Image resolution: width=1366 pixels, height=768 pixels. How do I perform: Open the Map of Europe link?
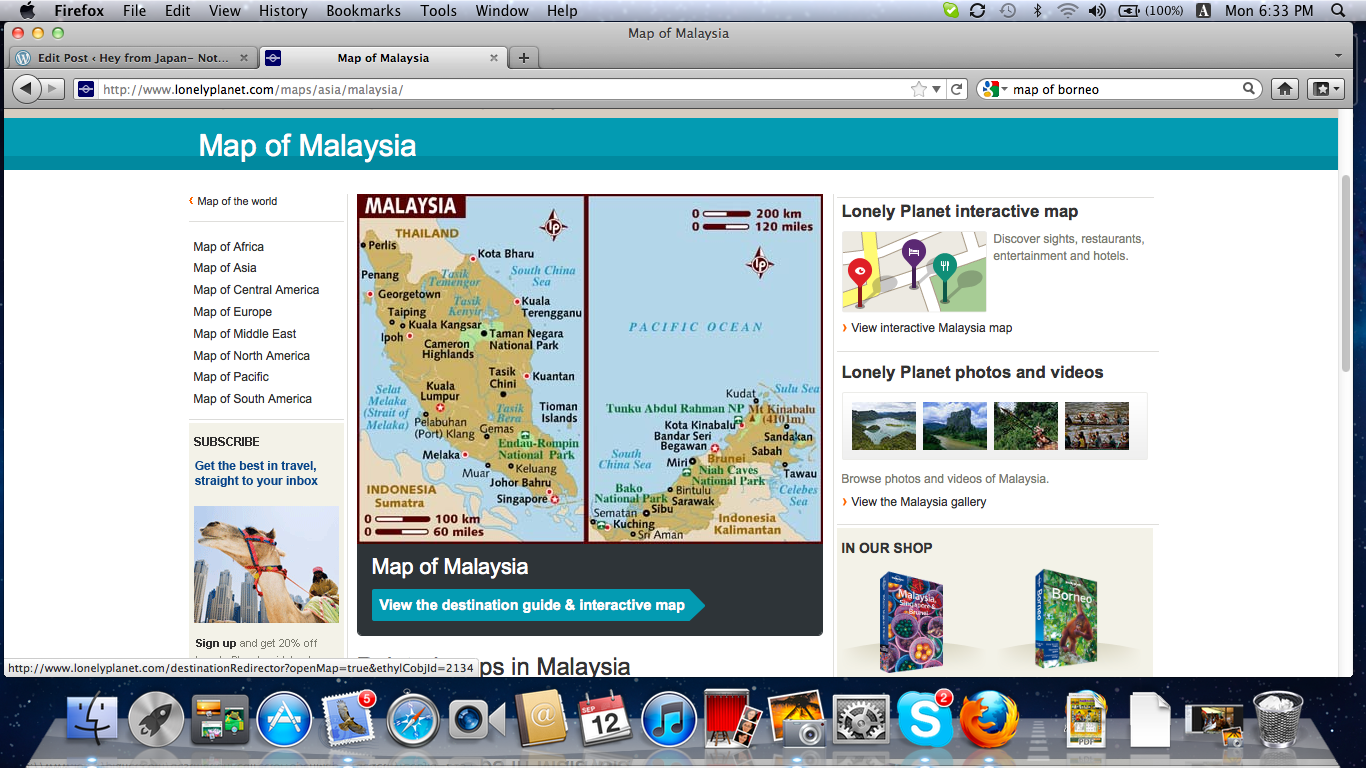coord(232,312)
